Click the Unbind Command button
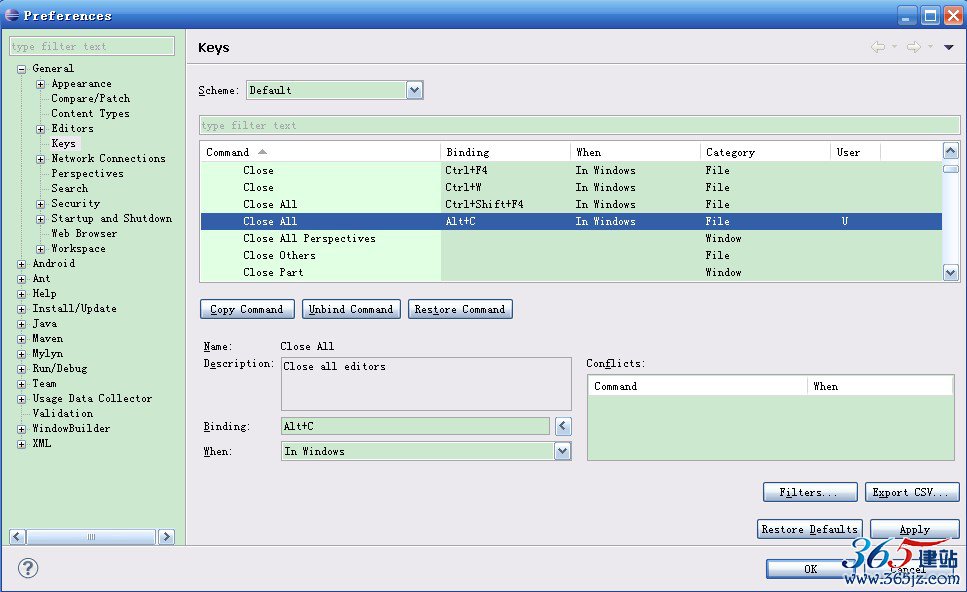Screen dimensions: 967x592 tap(351, 309)
